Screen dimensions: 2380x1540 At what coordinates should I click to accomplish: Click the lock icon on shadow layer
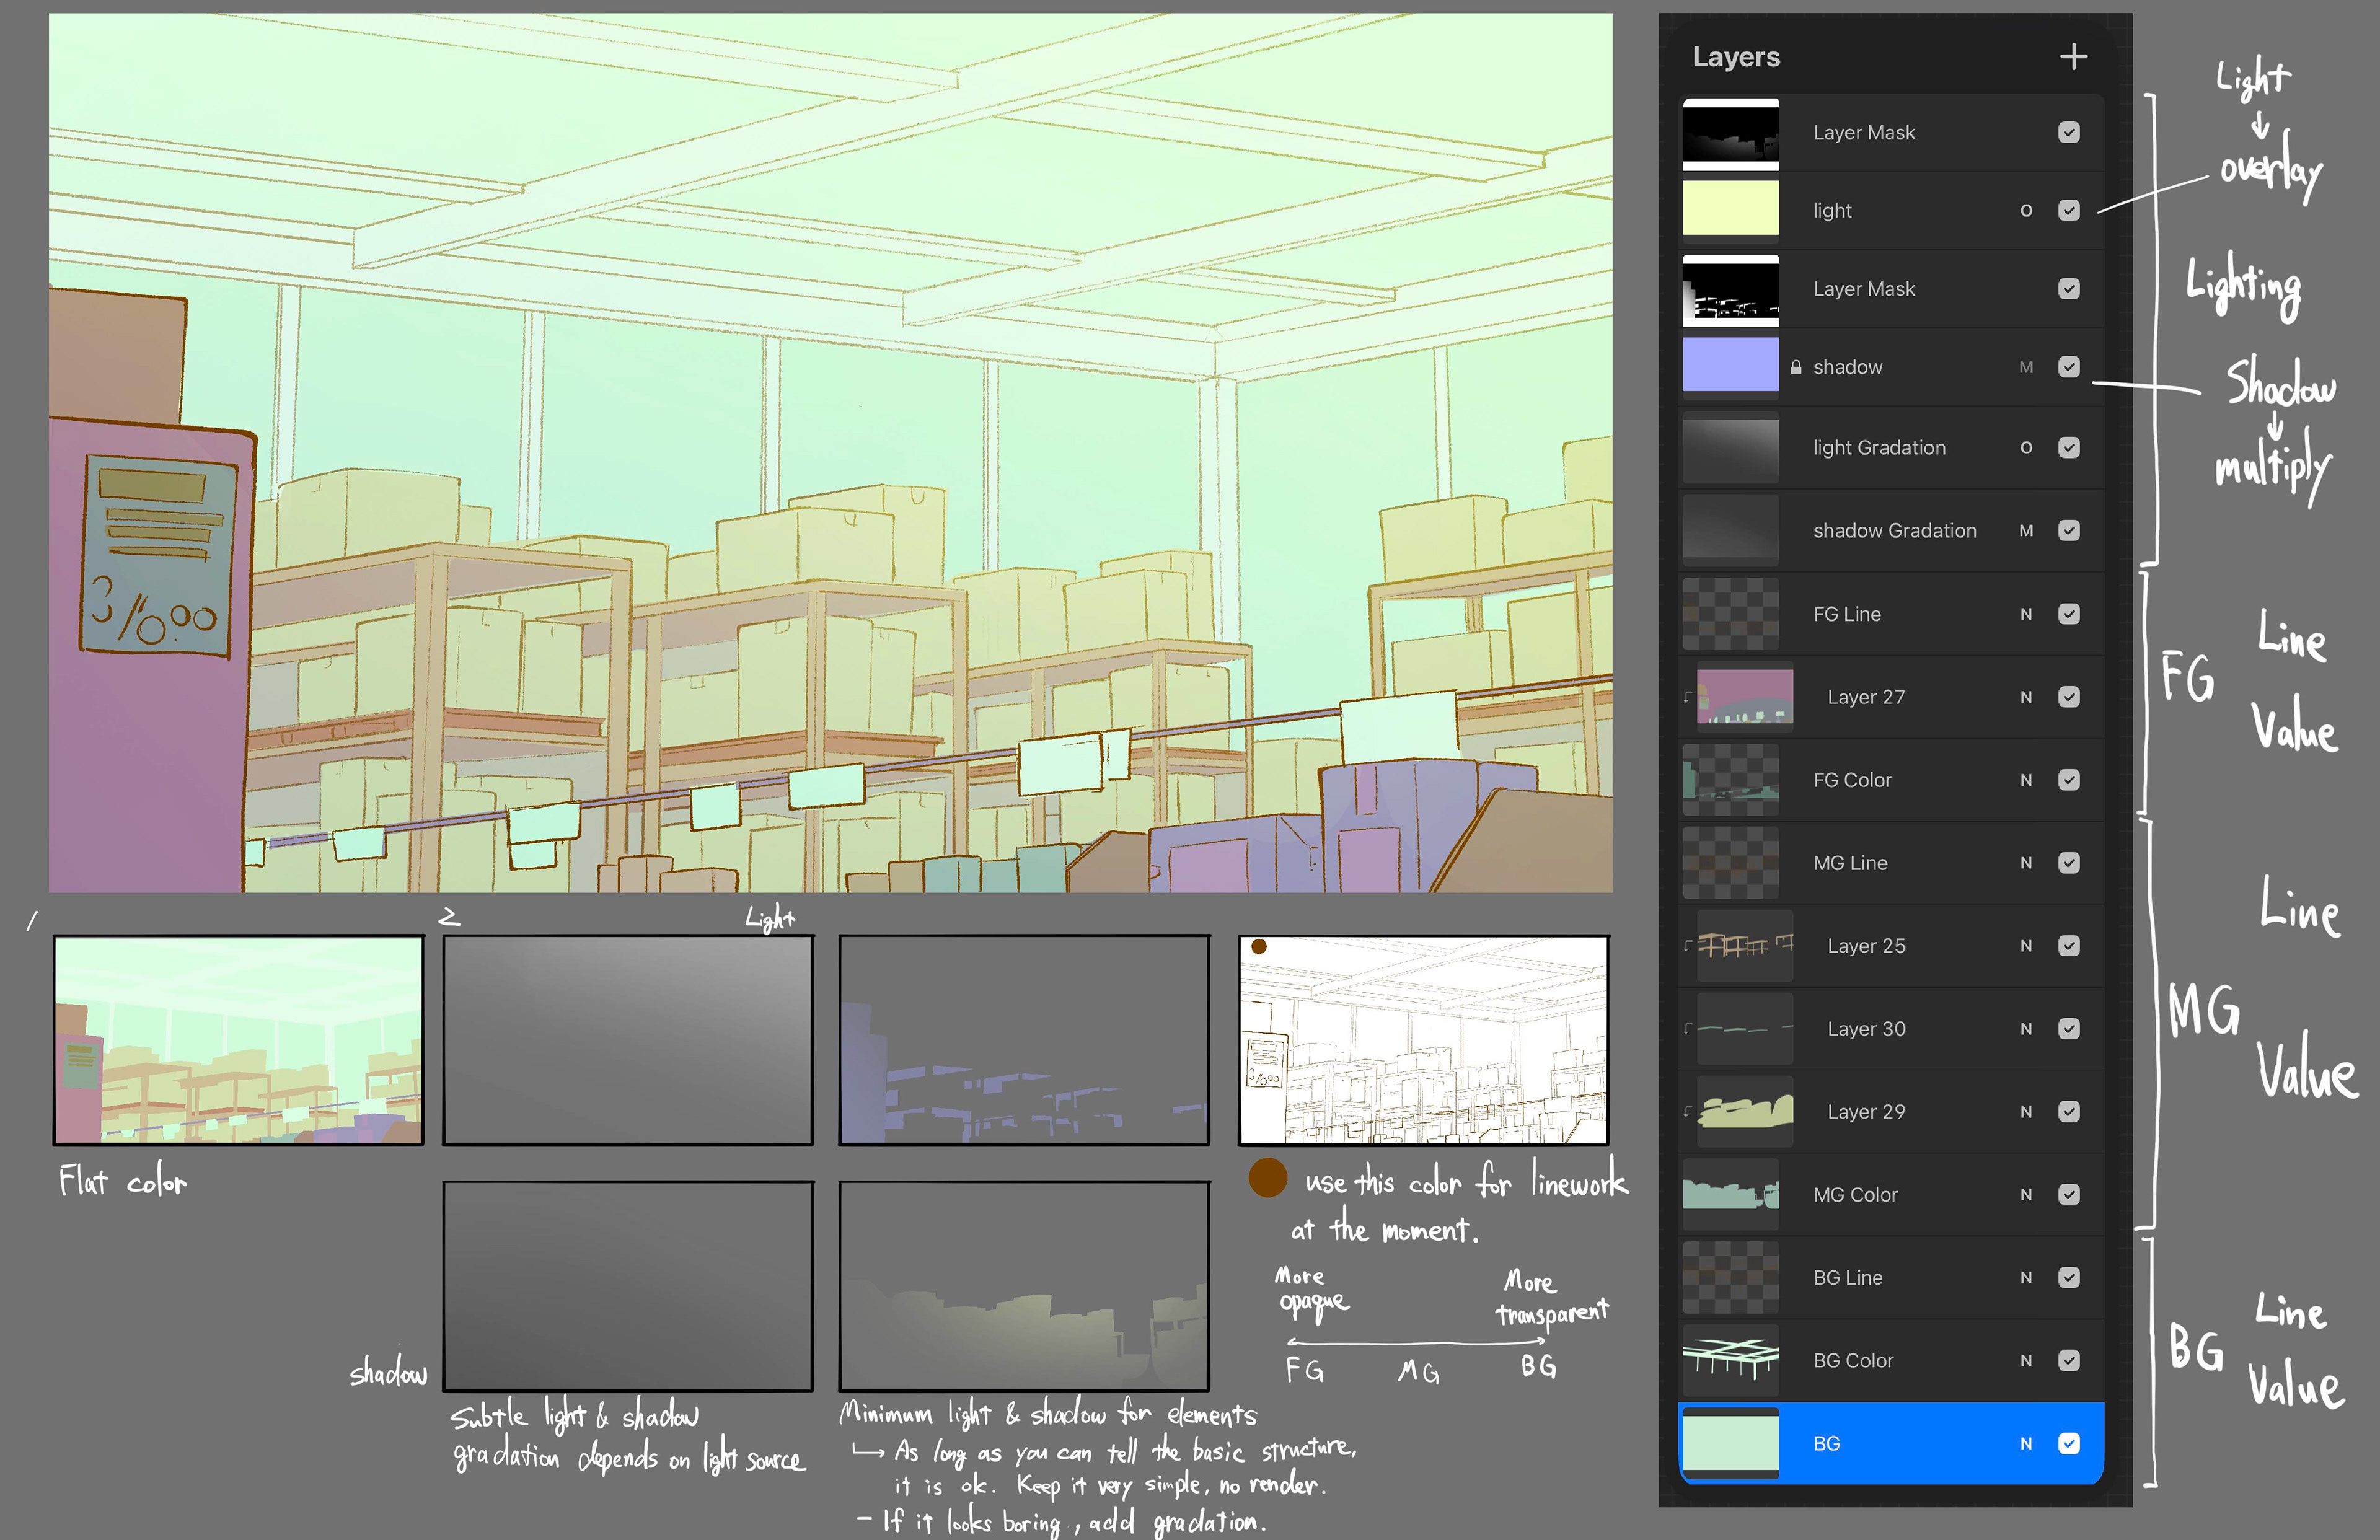1796,367
